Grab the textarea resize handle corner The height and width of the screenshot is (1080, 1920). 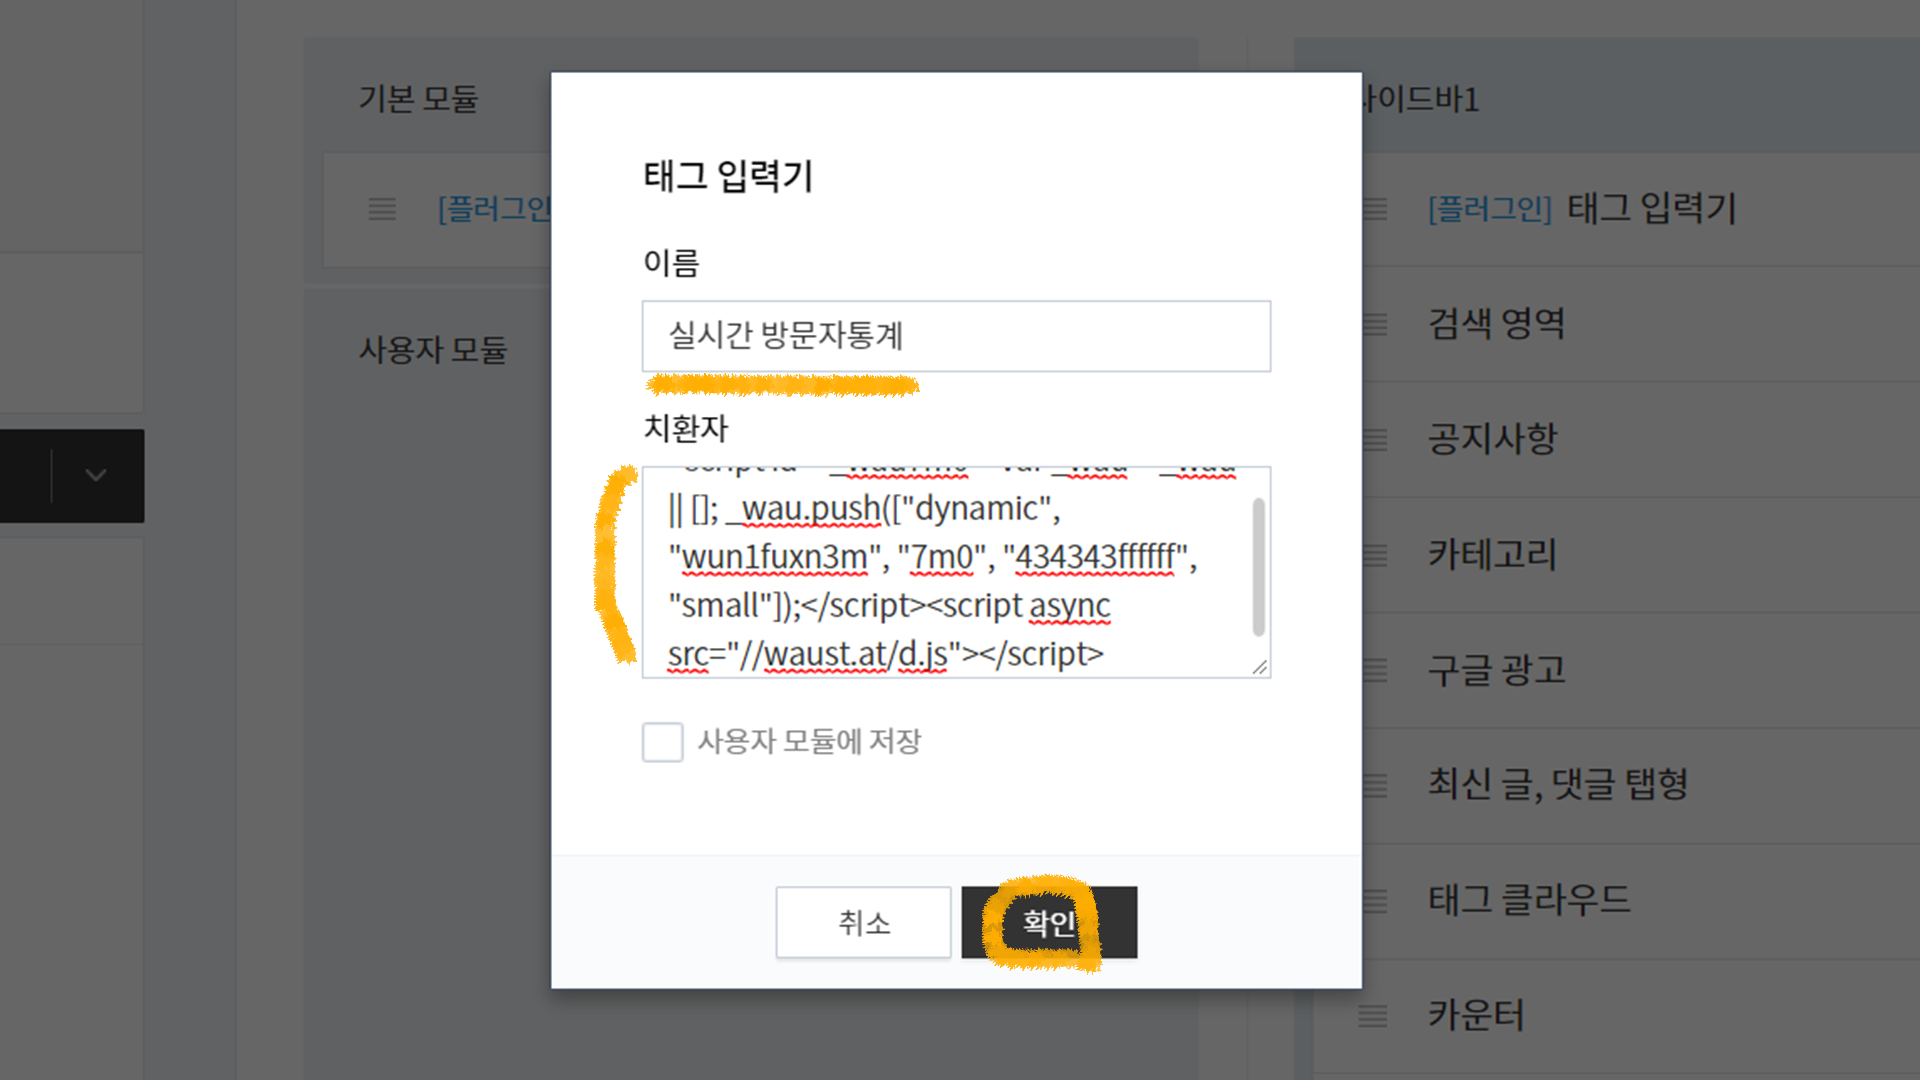tap(1260, 667)
